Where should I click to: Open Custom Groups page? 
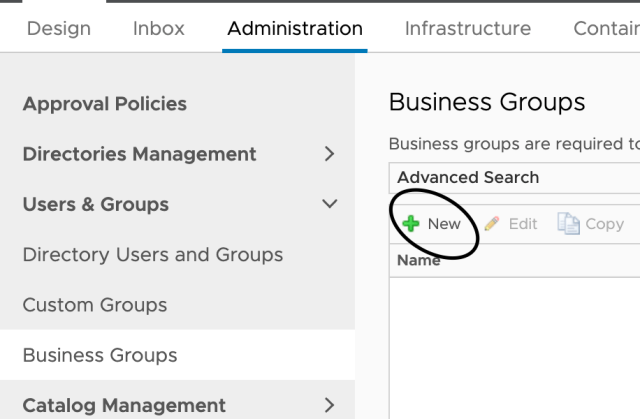click(95, 304)
